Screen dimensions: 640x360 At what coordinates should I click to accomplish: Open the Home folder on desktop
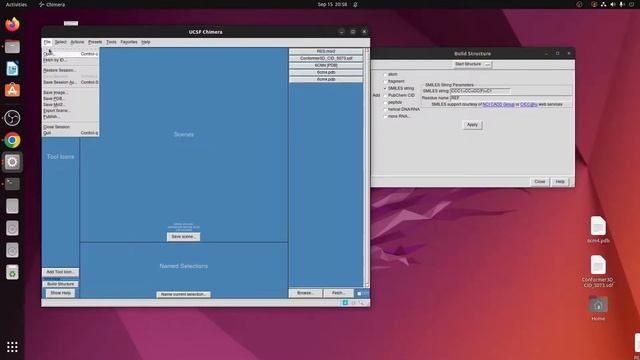pyautogui.click(x=598, y=309)
